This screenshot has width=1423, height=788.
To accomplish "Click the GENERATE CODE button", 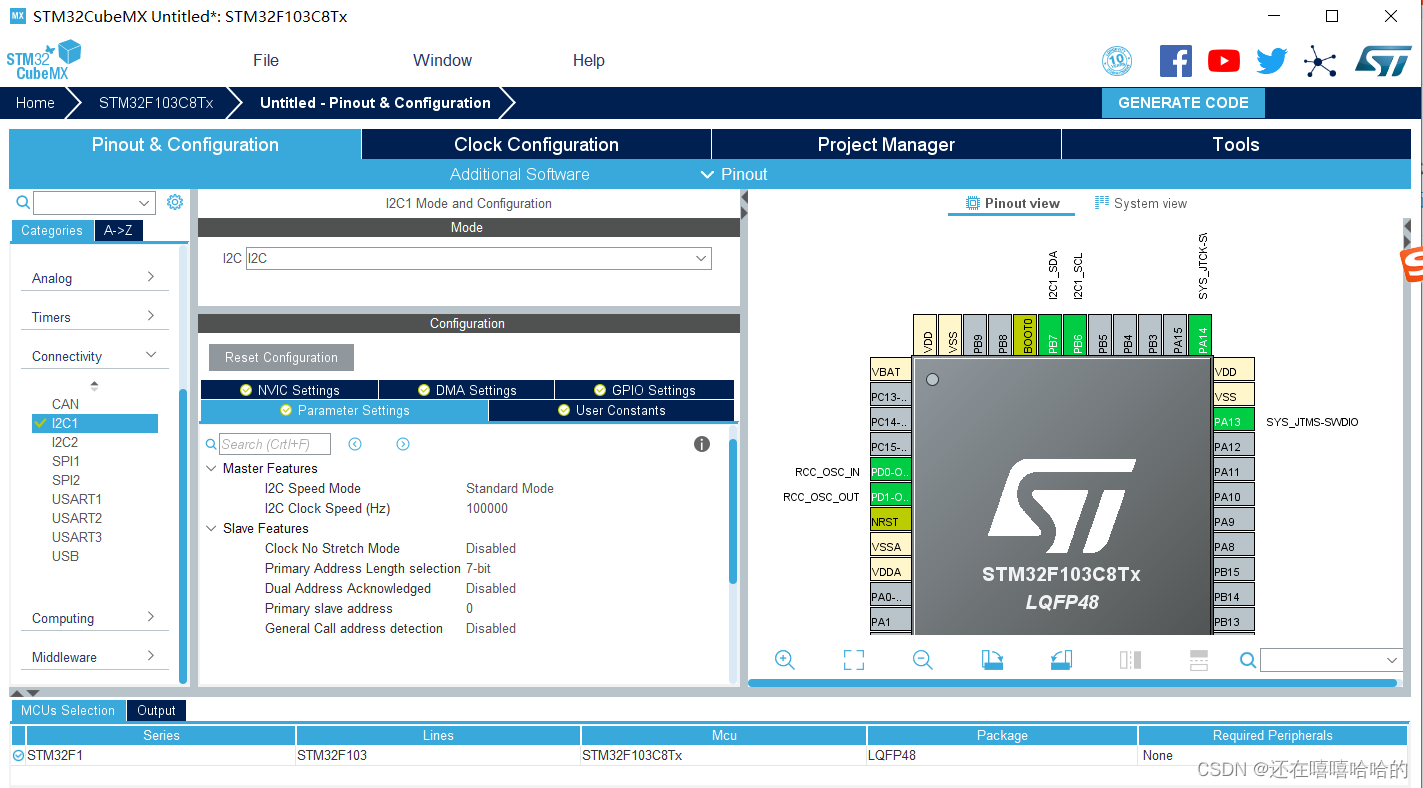I will click(x=1183, y=103).
